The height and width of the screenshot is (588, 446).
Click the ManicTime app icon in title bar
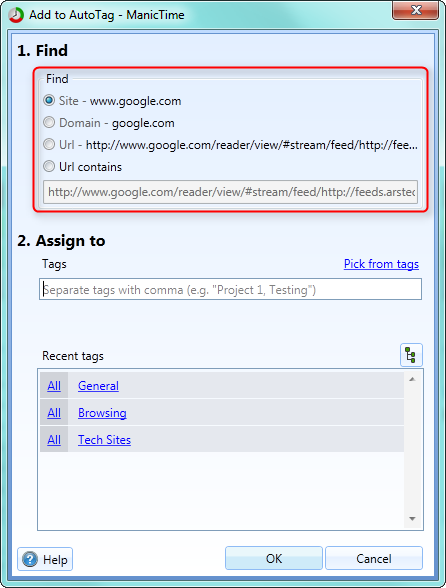(16, 15)
